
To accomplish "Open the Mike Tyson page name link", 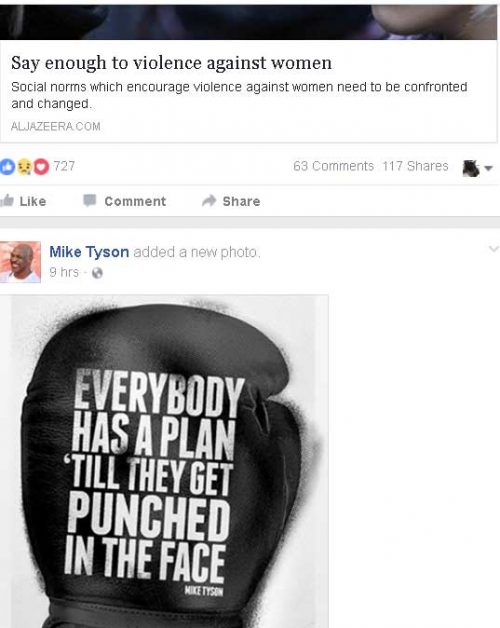I will pyautogui.click(x=89, y=252).
